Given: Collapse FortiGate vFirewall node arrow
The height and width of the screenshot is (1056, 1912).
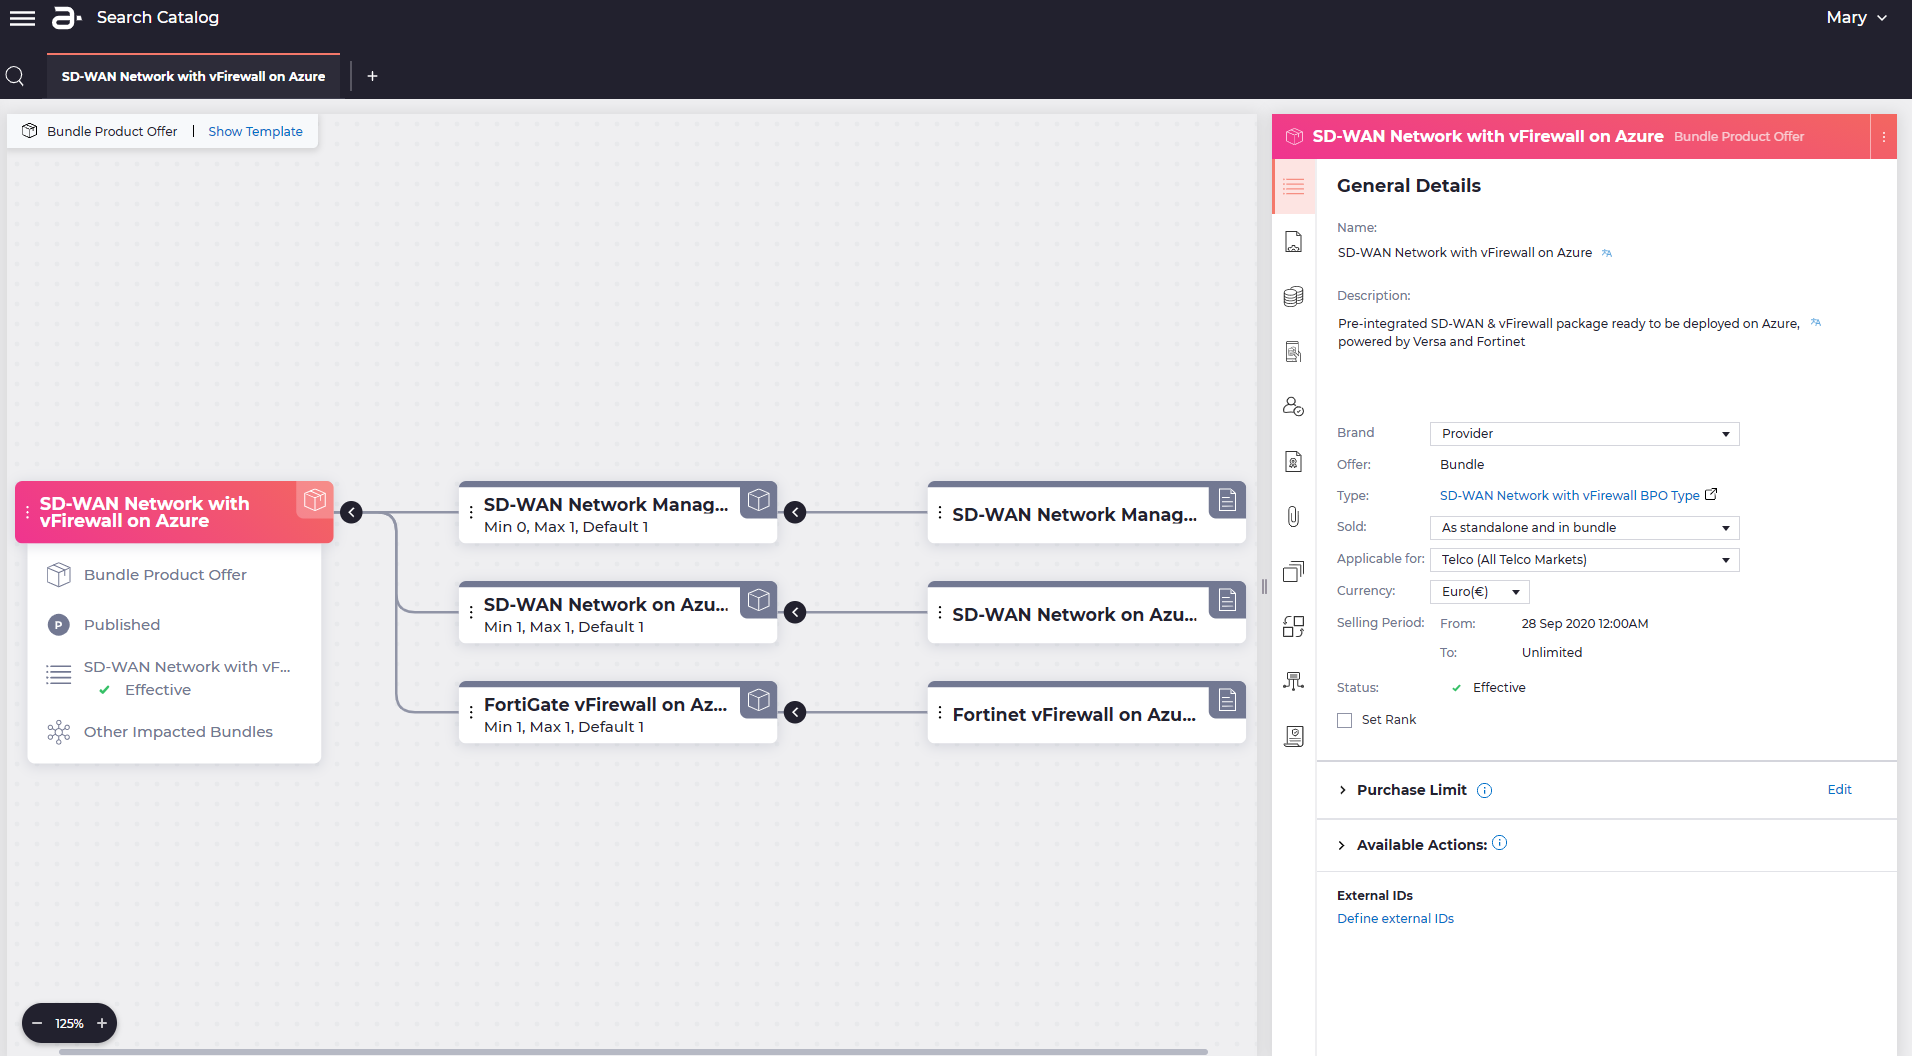Looking at the screenshot, I should pos(795,712).
